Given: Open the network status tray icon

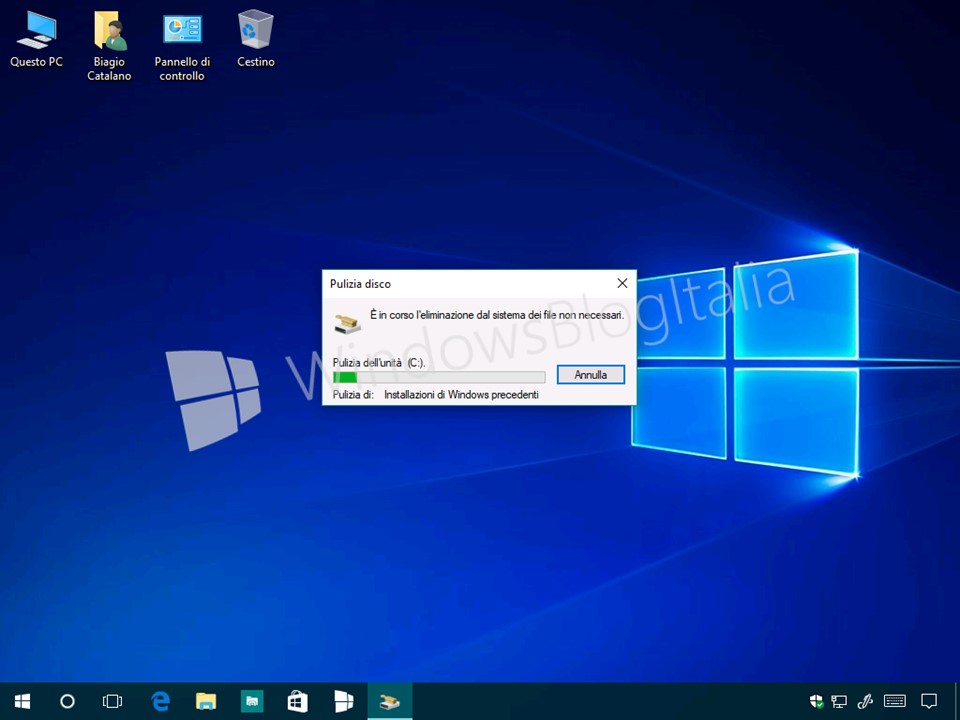Looking at the screenshot, I should click(x=839, y=701).
